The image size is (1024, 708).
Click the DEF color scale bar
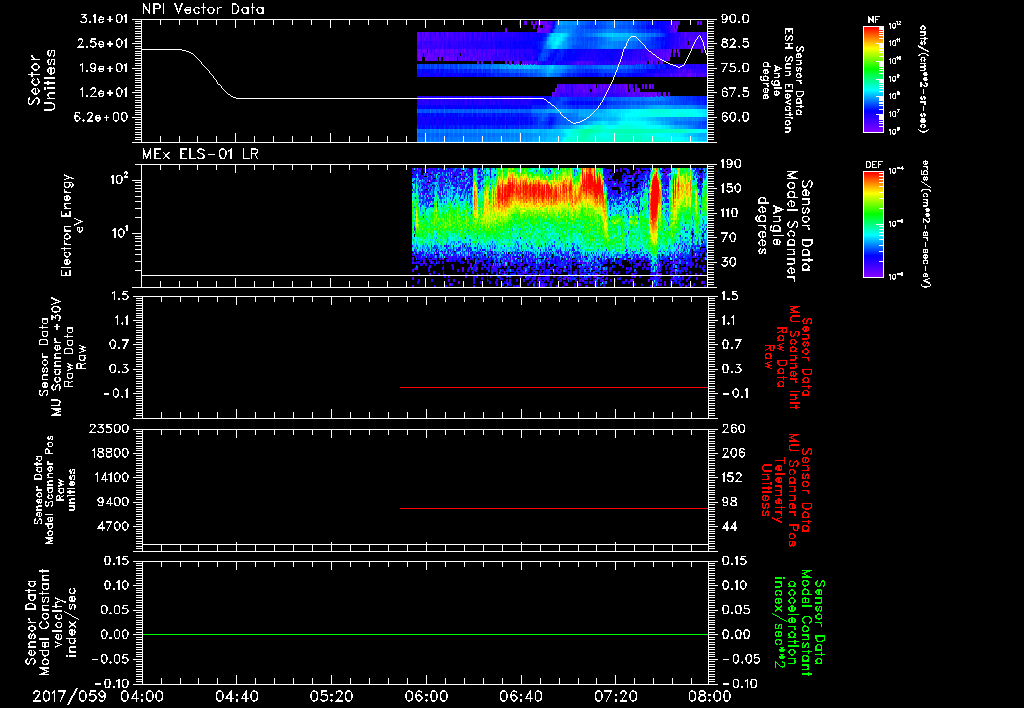[x=873, y=224]
